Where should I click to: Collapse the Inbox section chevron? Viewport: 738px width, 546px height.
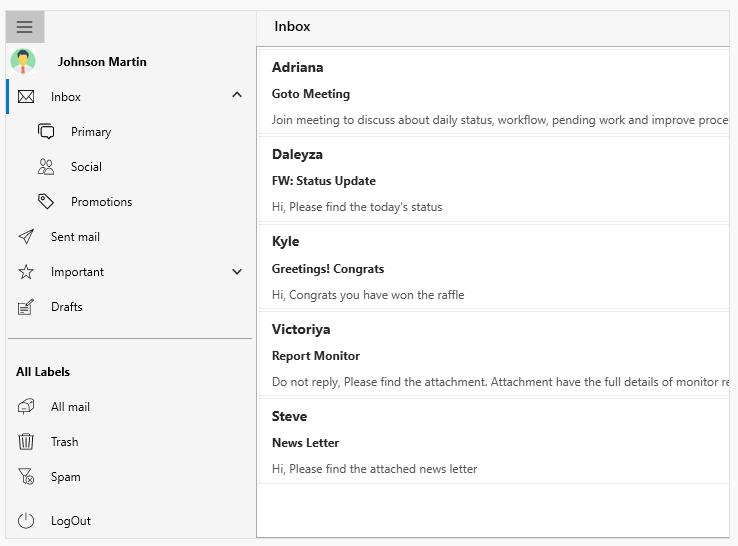[x=237, y=95]
